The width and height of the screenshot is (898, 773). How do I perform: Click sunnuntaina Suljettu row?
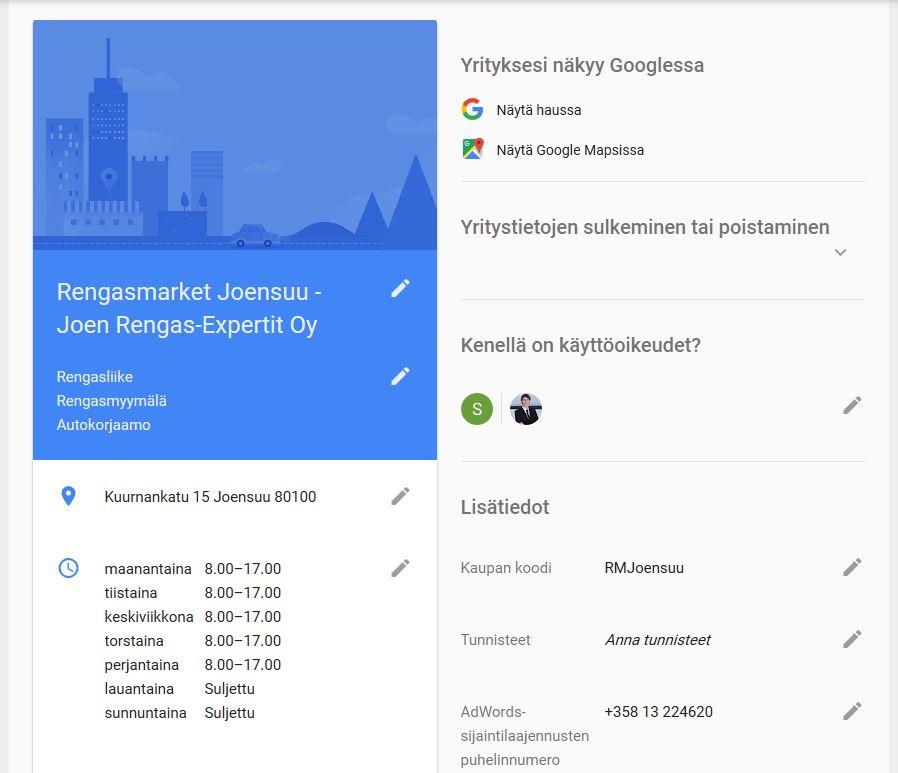tap(179, 713)
